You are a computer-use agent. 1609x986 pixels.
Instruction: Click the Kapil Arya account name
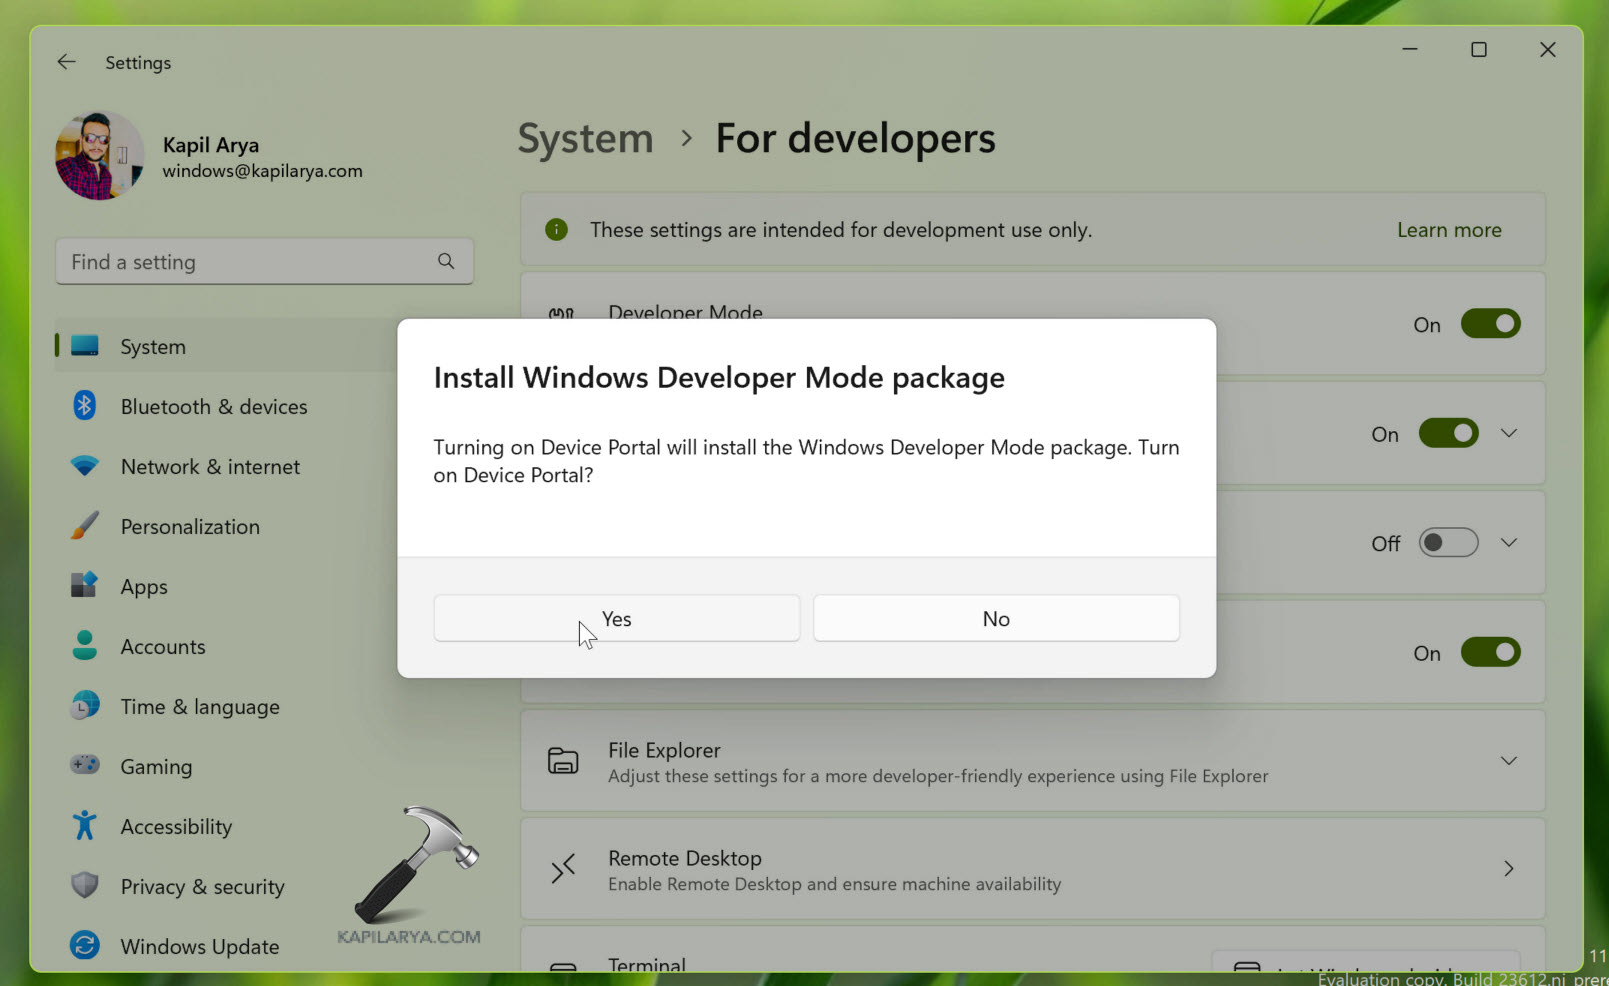[x=211, y=145]
